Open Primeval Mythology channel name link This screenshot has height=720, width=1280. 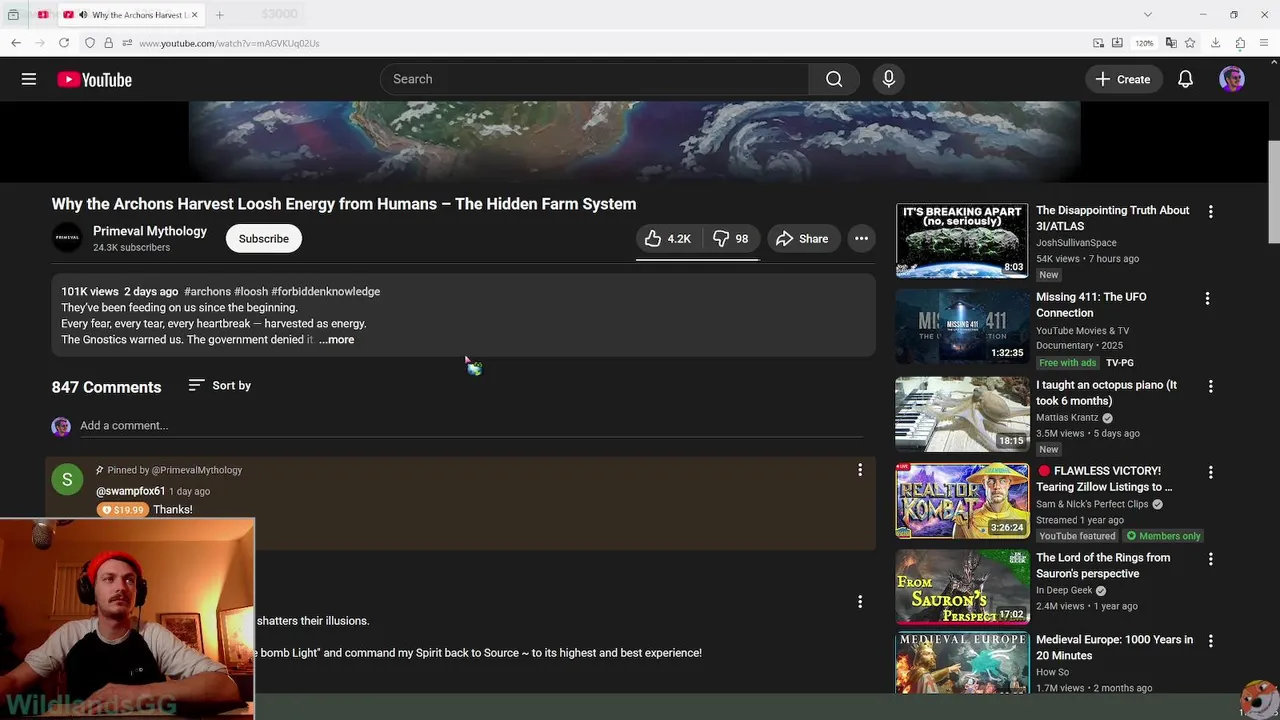(x=150, y=231)
